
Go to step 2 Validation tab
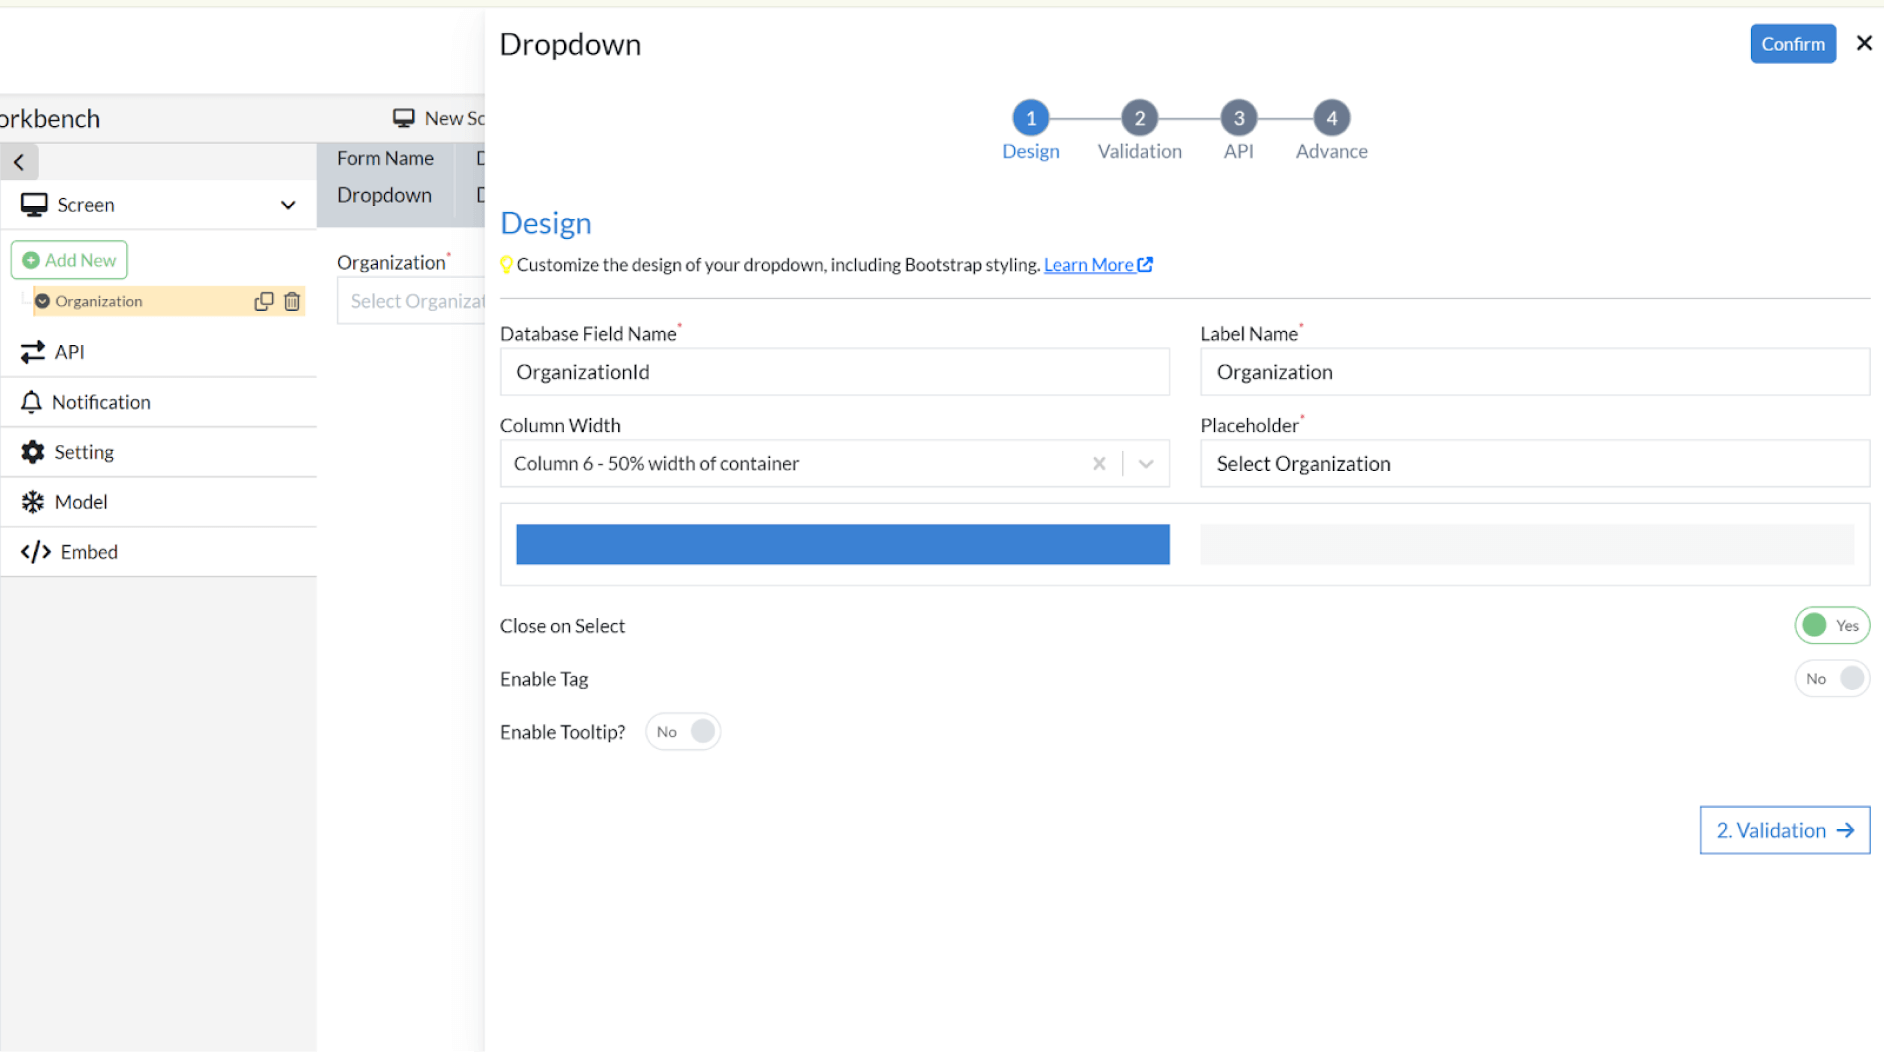pos(1139,119)
